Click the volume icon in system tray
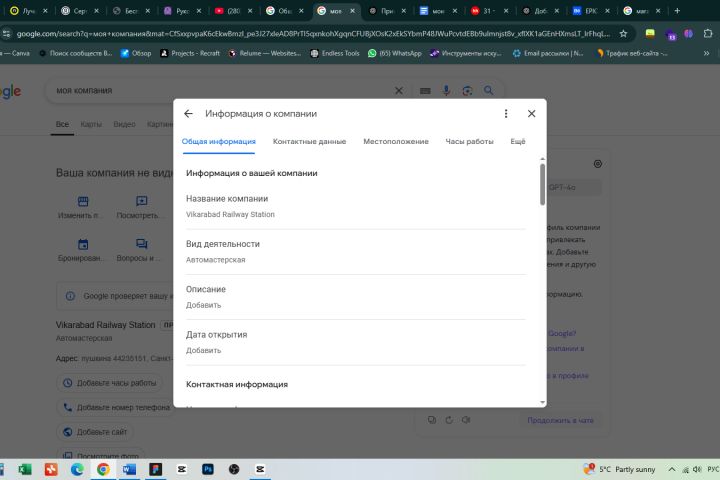Screen dimensions: 720x480 (697, 469)
